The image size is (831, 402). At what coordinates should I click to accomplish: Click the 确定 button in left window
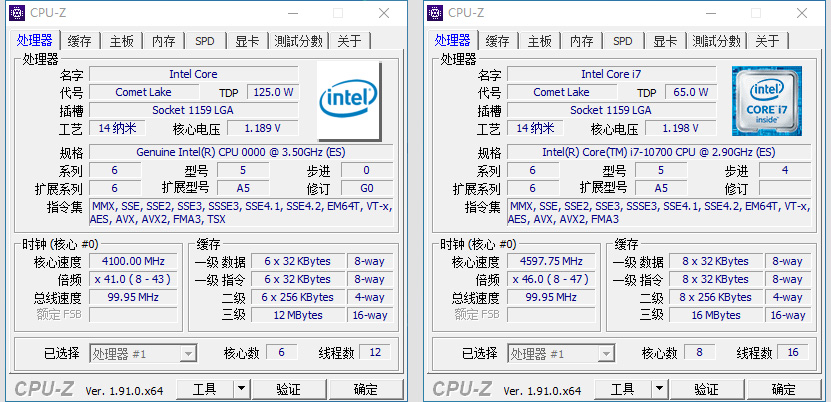[366, 389]
